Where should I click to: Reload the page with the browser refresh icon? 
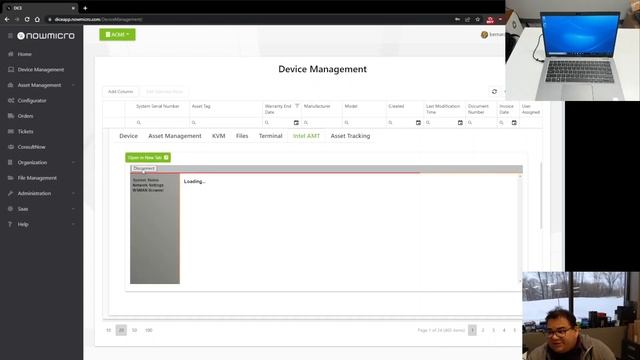tap(27, 19)
